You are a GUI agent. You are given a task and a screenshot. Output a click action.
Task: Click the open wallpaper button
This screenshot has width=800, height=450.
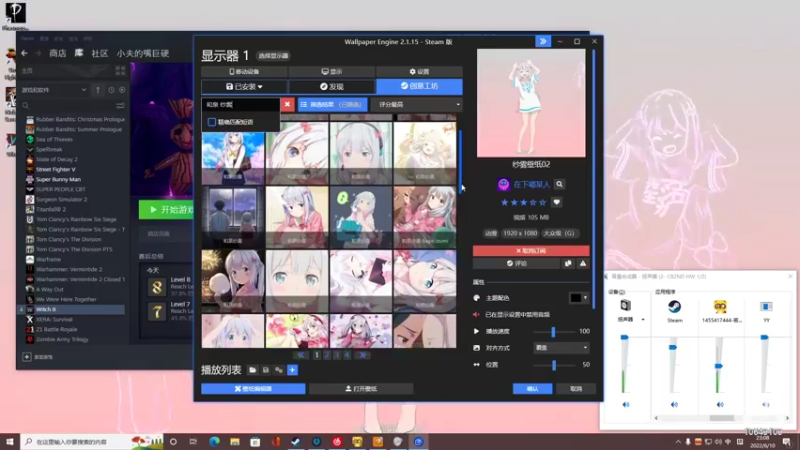coord(361,389)
